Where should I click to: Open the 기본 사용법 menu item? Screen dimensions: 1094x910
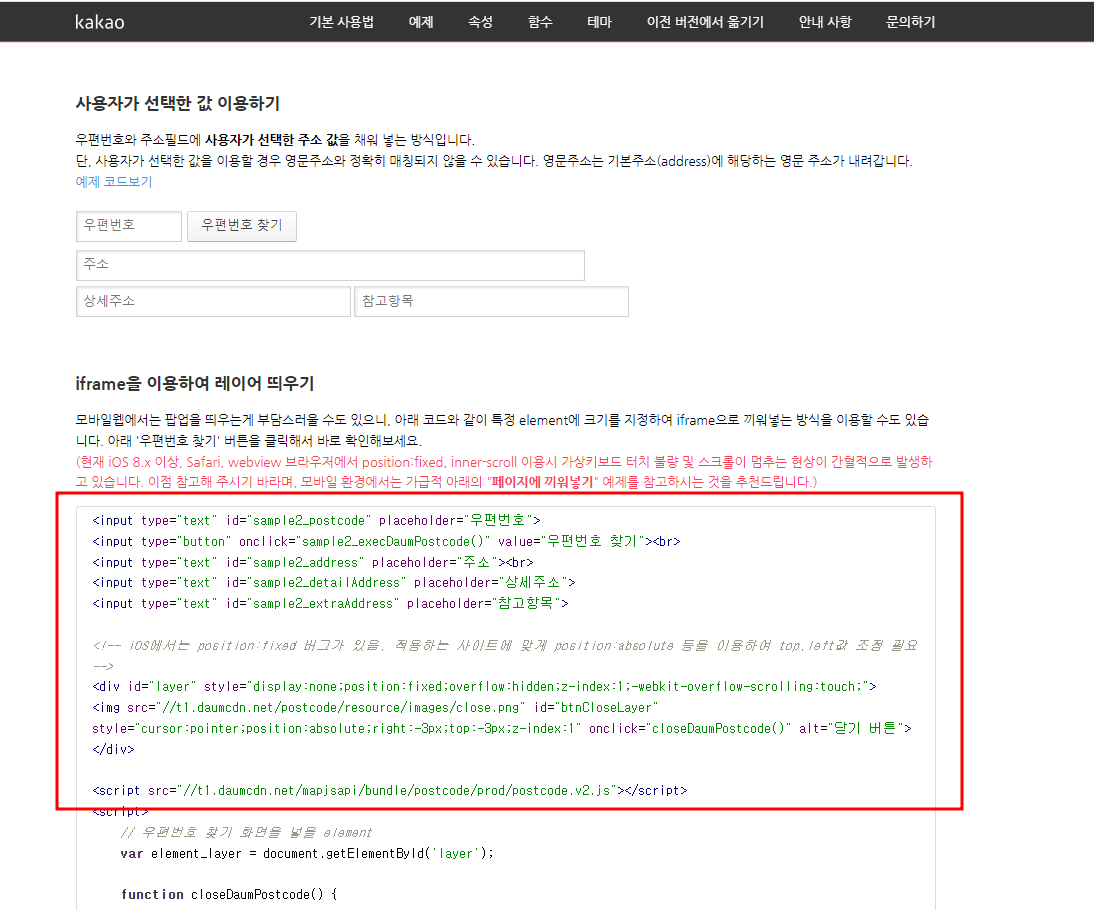pos(341,22)
